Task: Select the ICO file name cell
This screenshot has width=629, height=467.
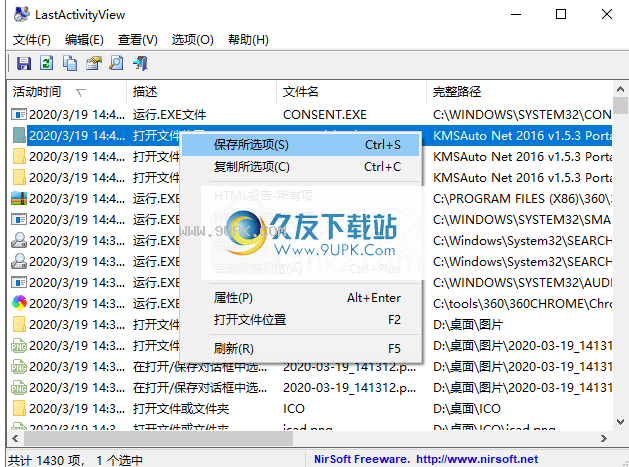Action: click(x=294, y=408)
